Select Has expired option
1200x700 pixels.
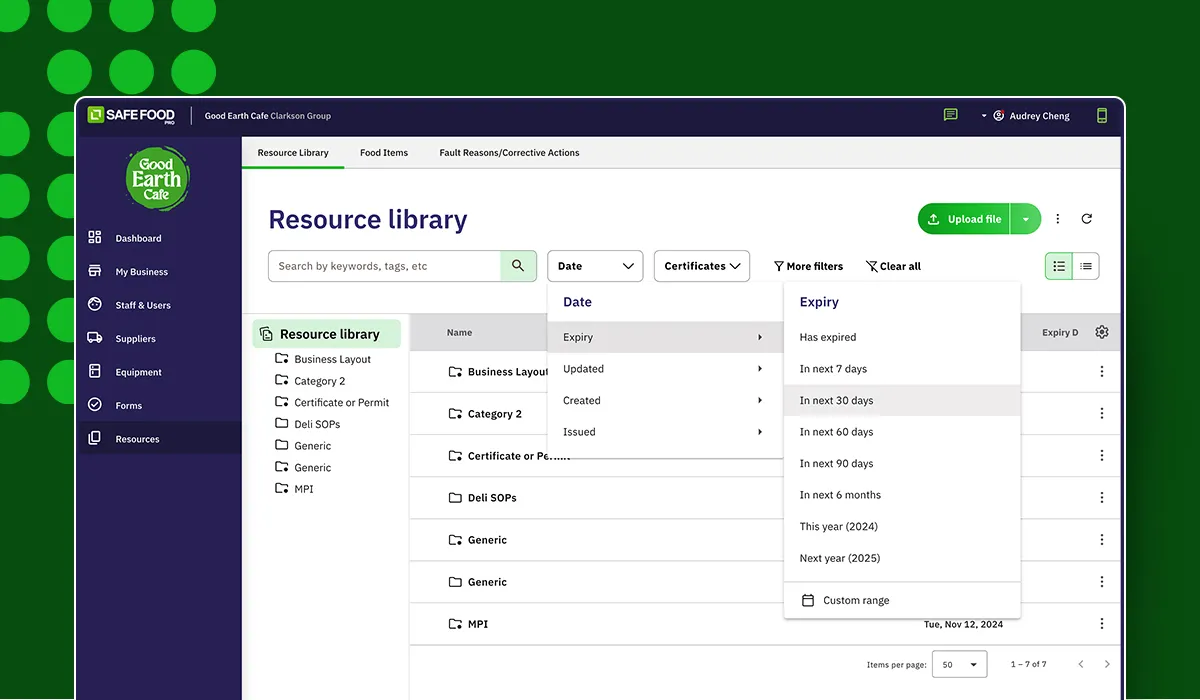point(902,337)
